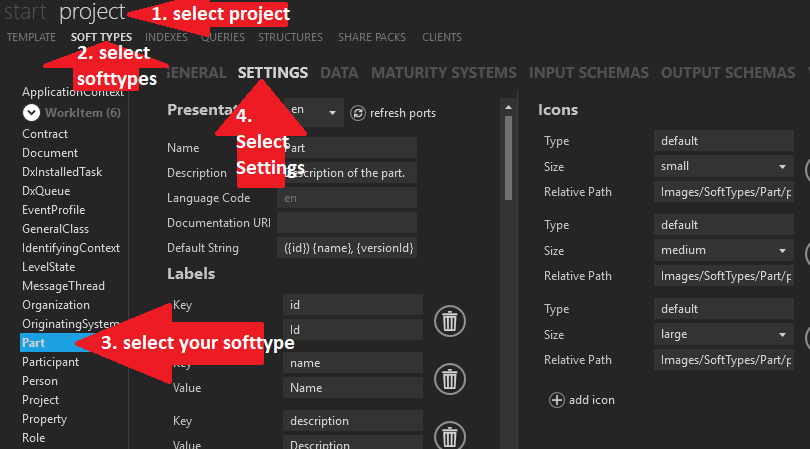810x449 pixels.
Task: Select the Contract soft type
Action: point(45,134)
